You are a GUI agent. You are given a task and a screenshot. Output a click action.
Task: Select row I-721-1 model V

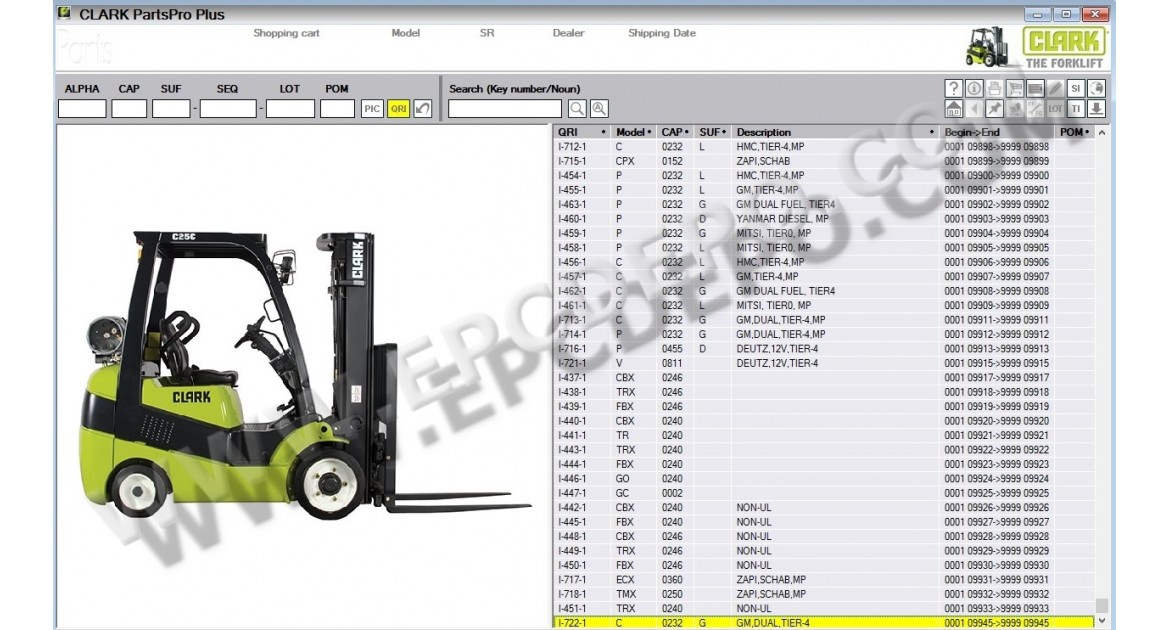tap(823, 363)
